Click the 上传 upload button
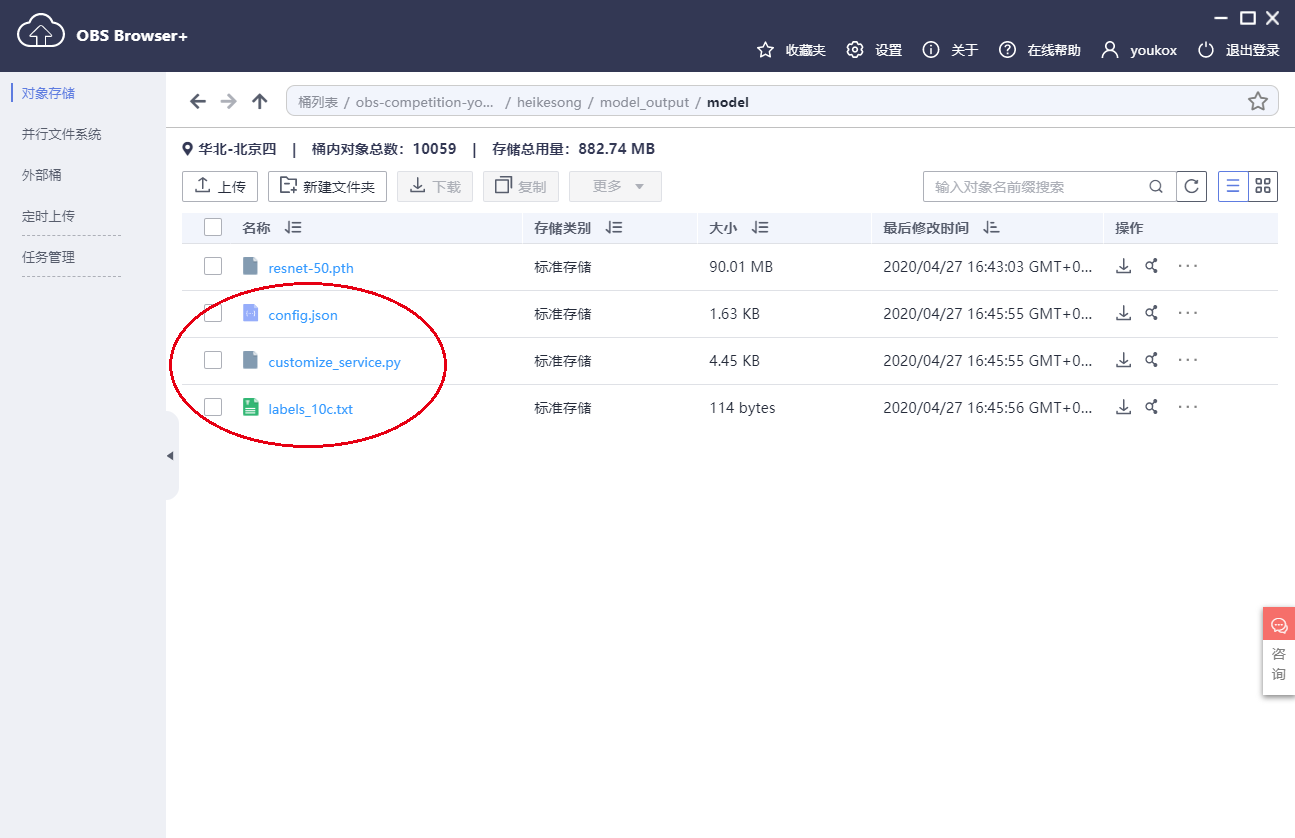 [x=219, y=186]
